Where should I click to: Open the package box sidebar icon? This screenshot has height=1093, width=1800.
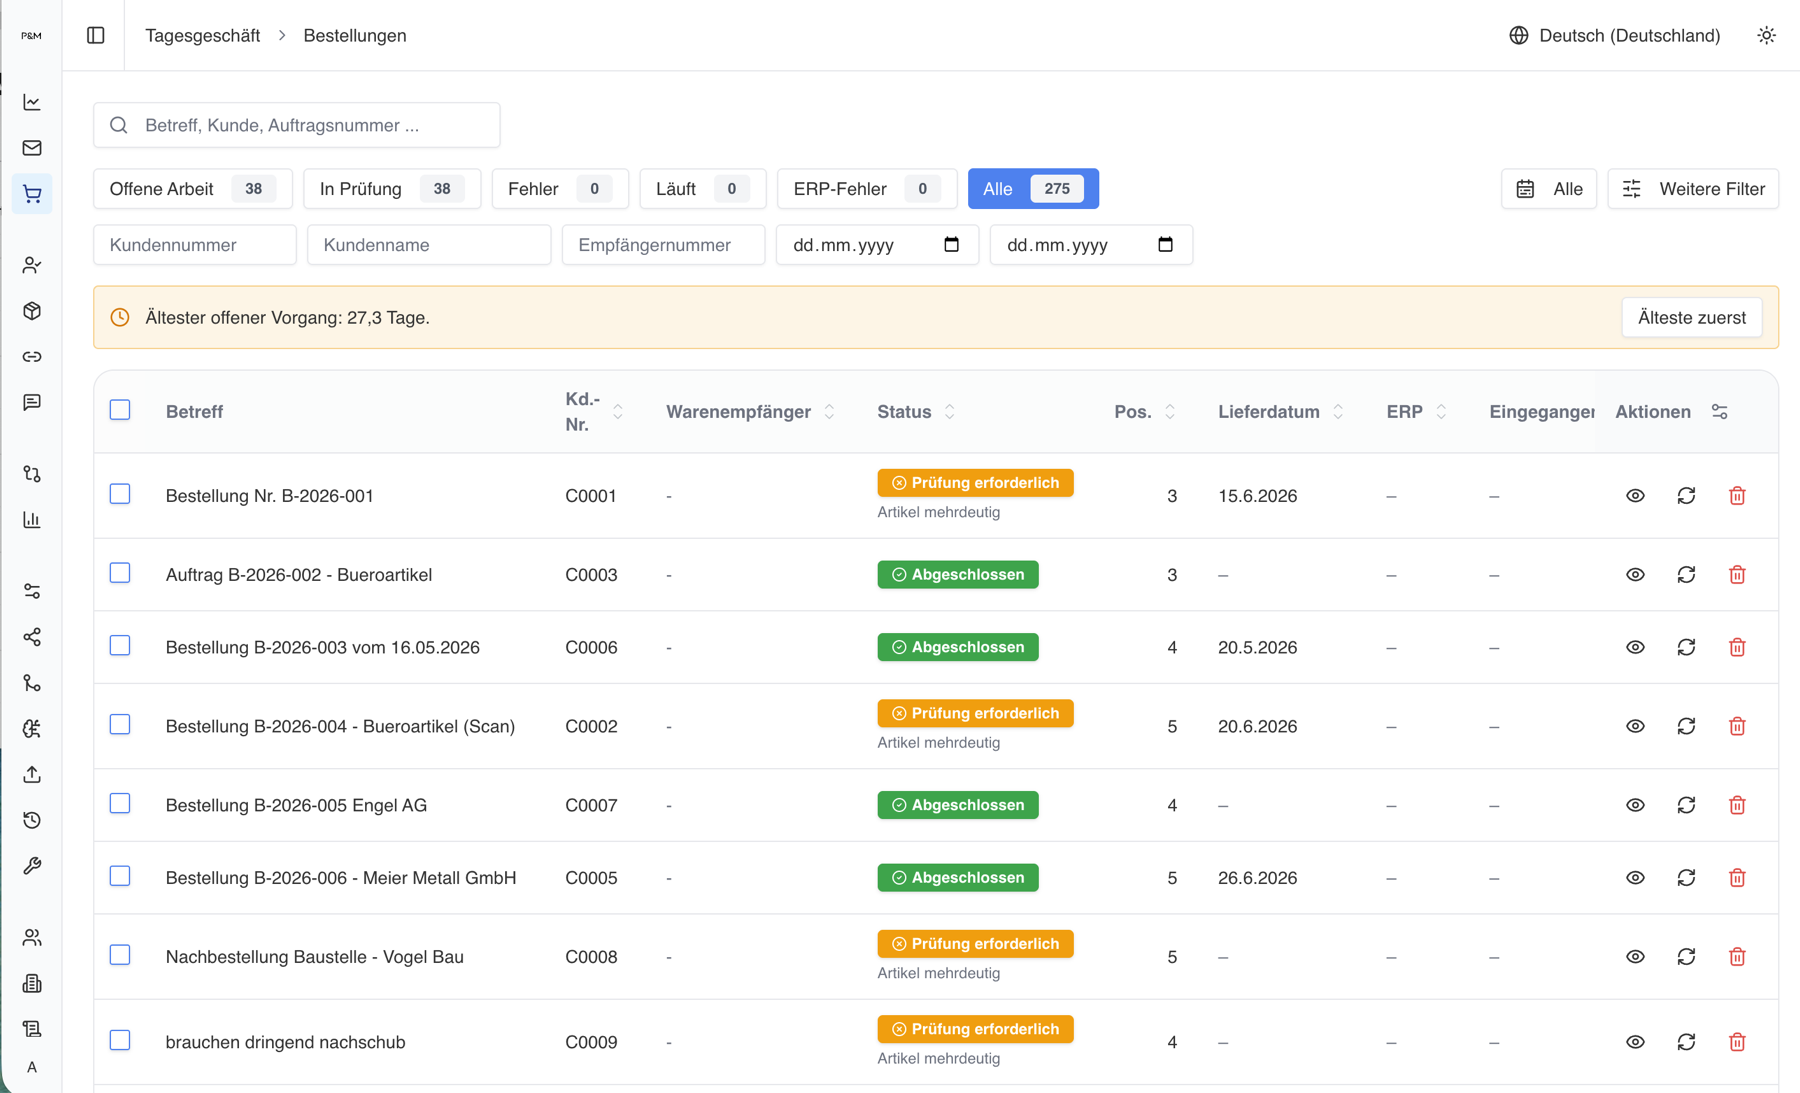(x=32, y=311)
